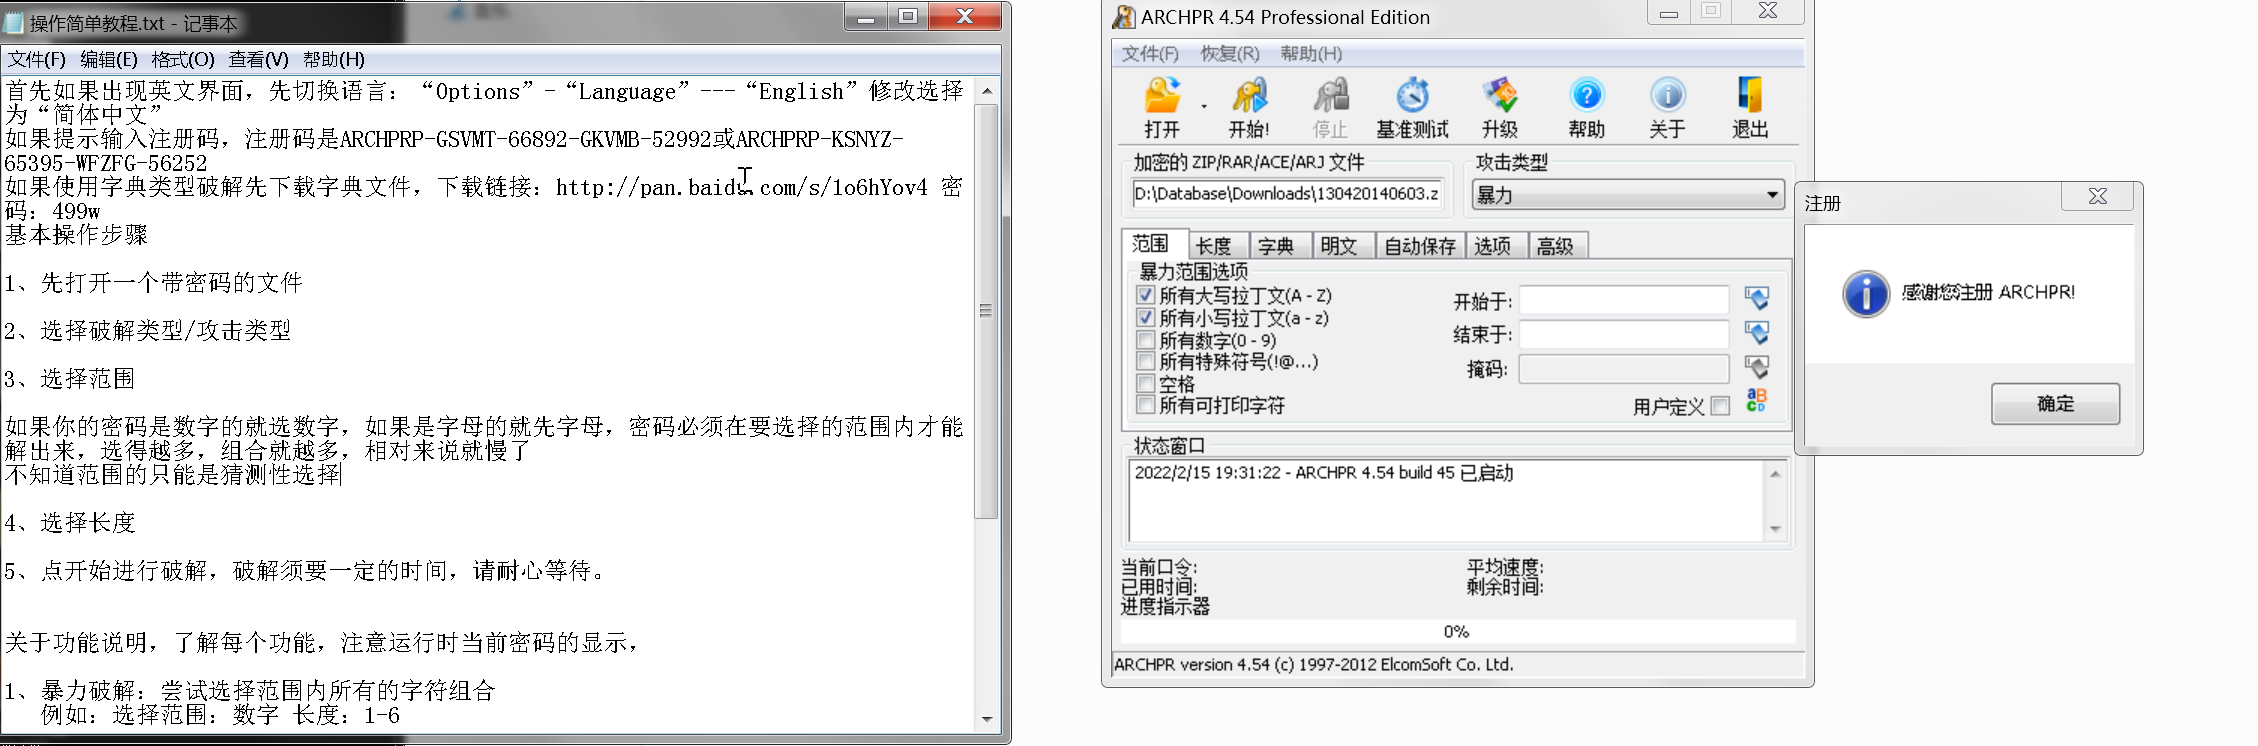
Task: Click the line '1、先打开一个带密码的文件' in Notepad
Action: pos(153,283)
